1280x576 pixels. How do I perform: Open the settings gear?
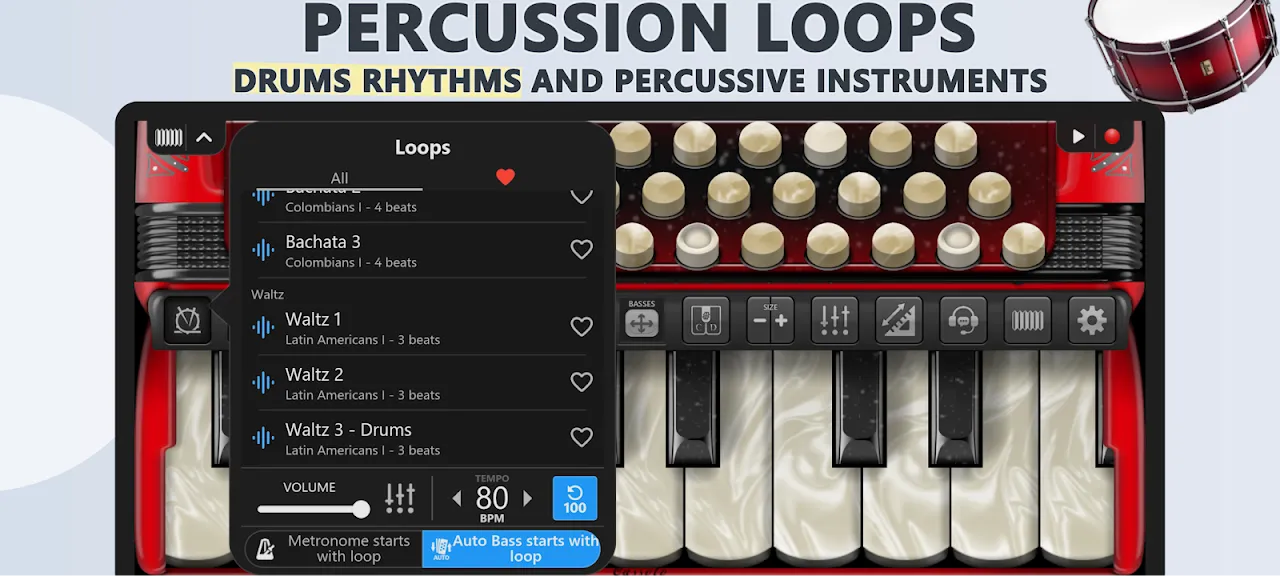[1091, 320]
